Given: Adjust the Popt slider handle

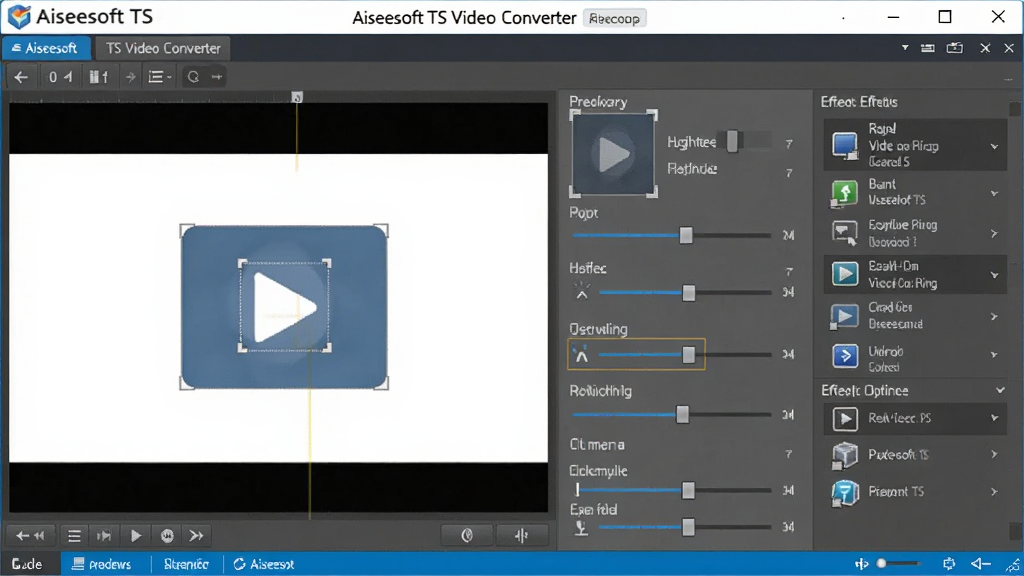Looking at the screenshot, I should point(686,235).
